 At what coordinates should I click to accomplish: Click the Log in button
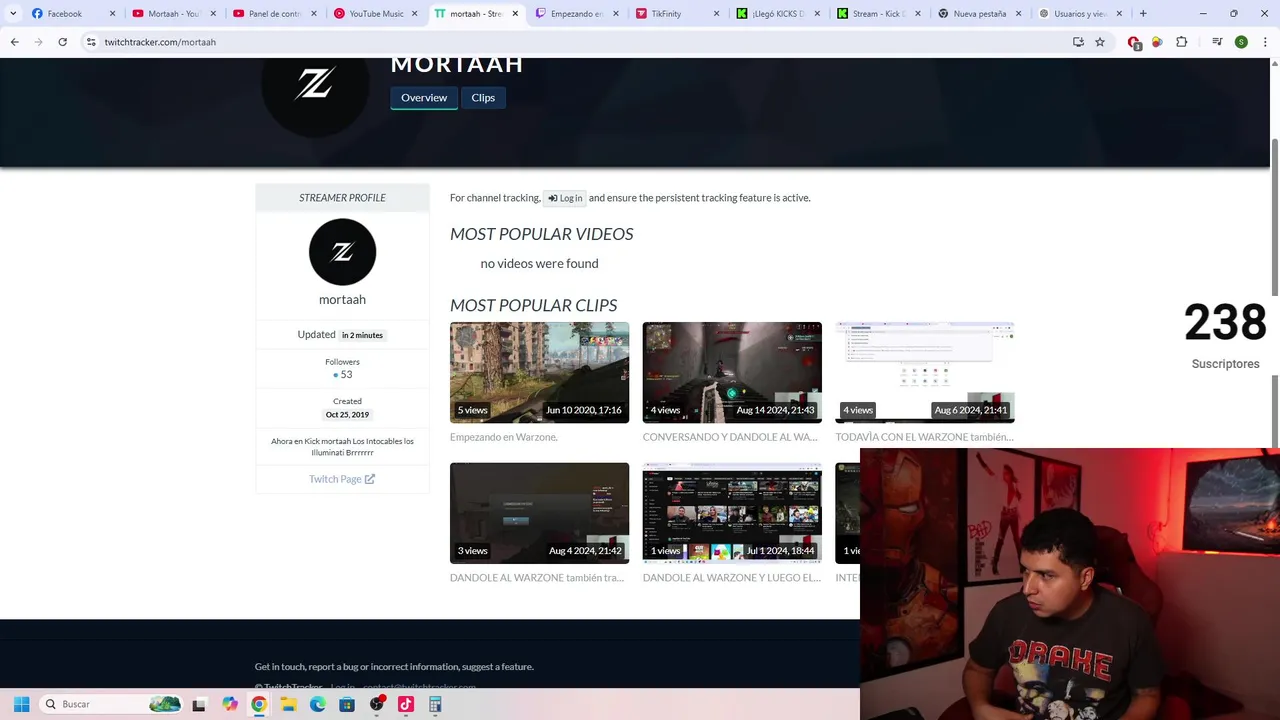pos(565,198)
